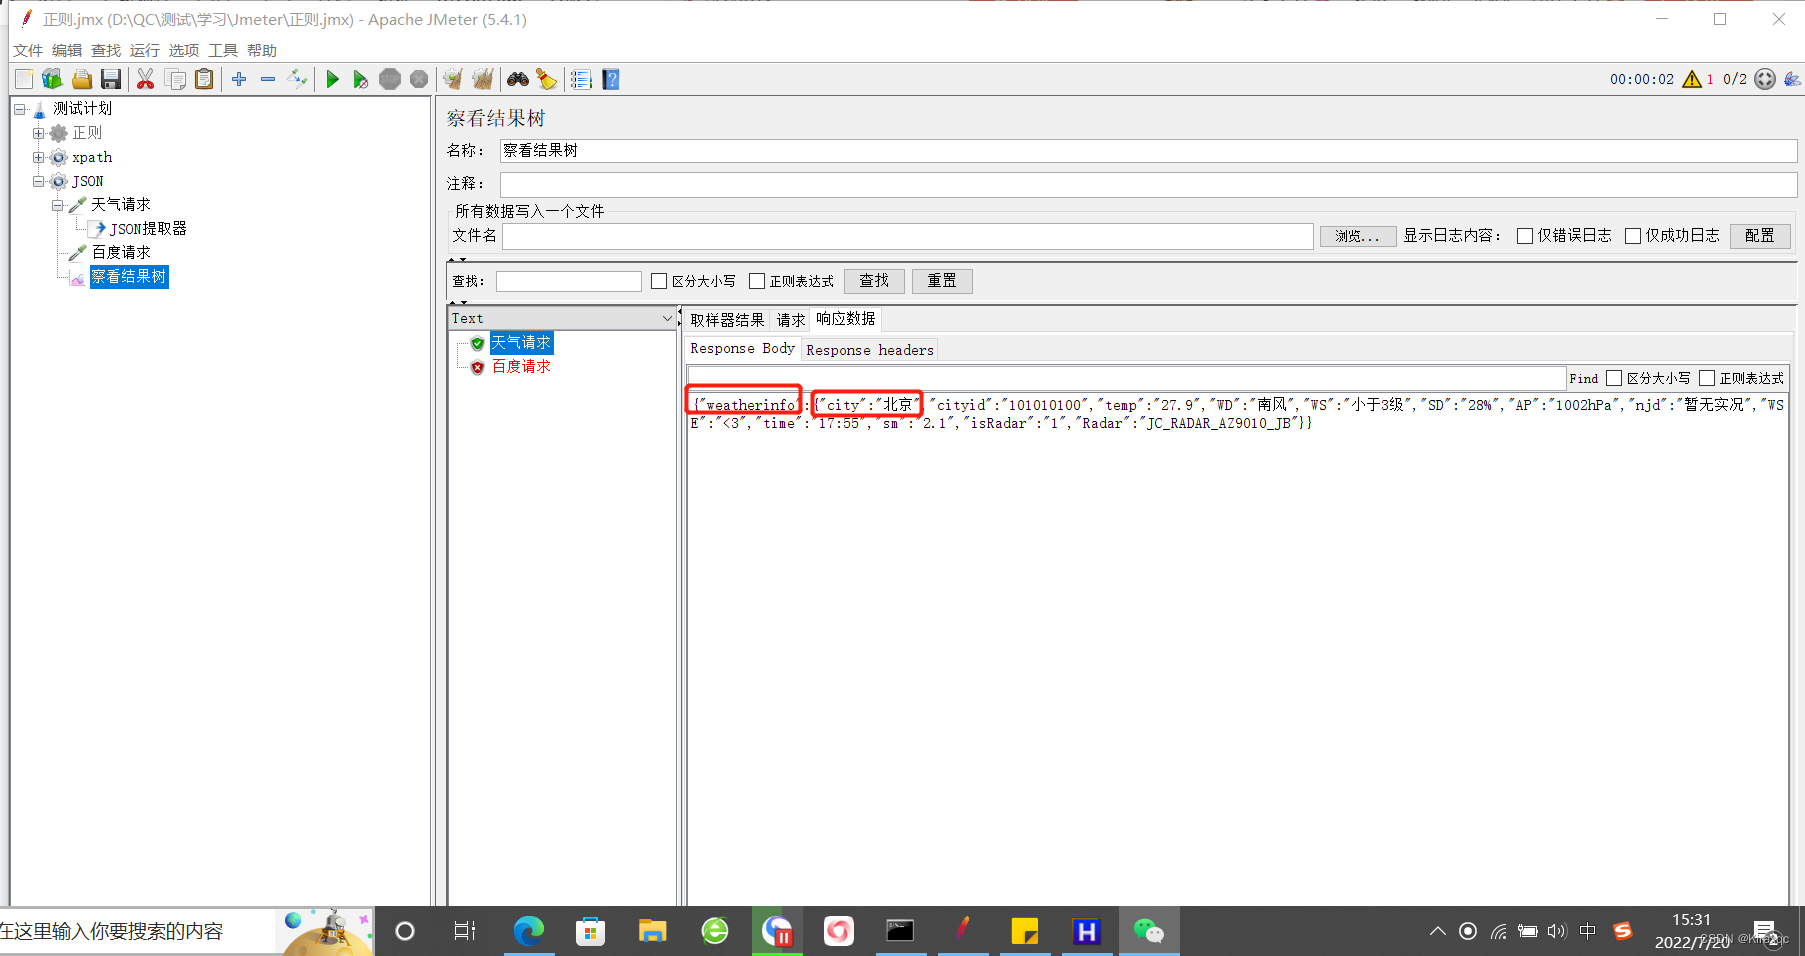Open File Explorer from the taskbar
The image size is (1805, 956).
tap(652, 931)
